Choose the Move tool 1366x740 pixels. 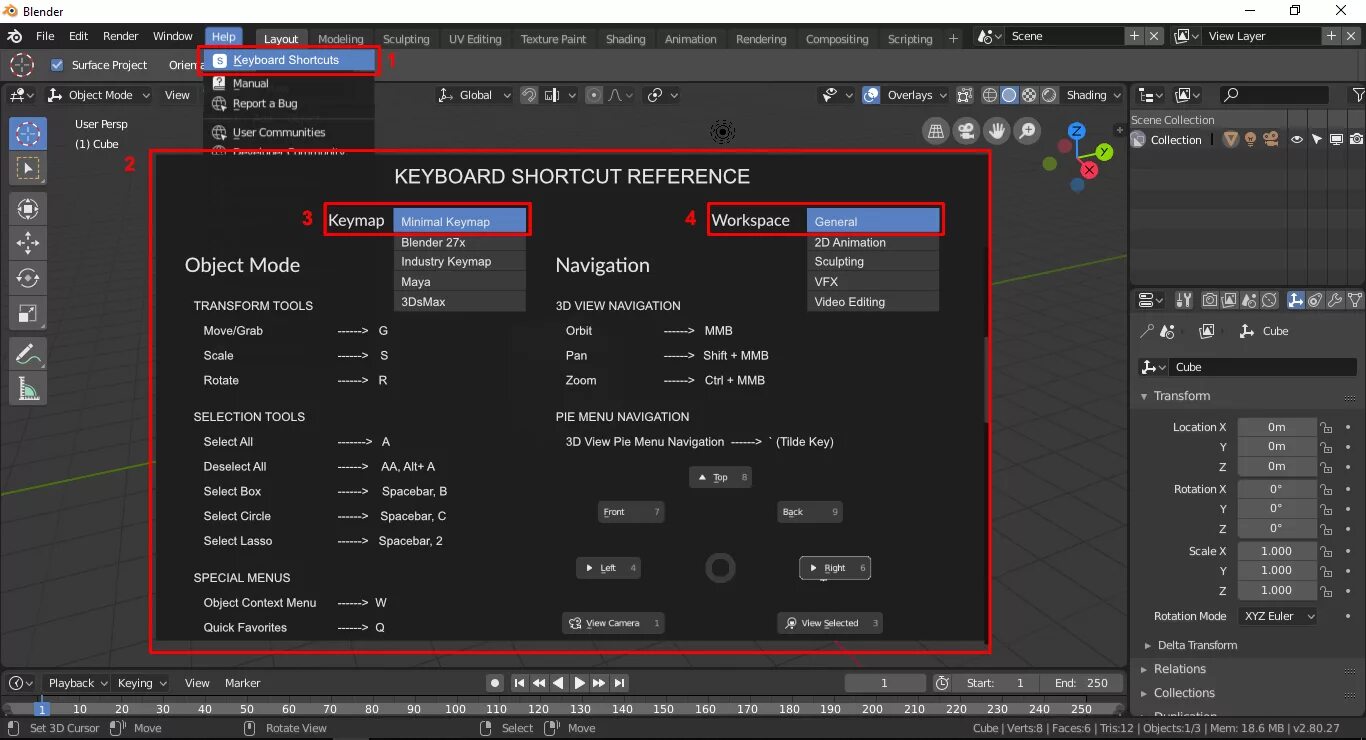(28, 243)
